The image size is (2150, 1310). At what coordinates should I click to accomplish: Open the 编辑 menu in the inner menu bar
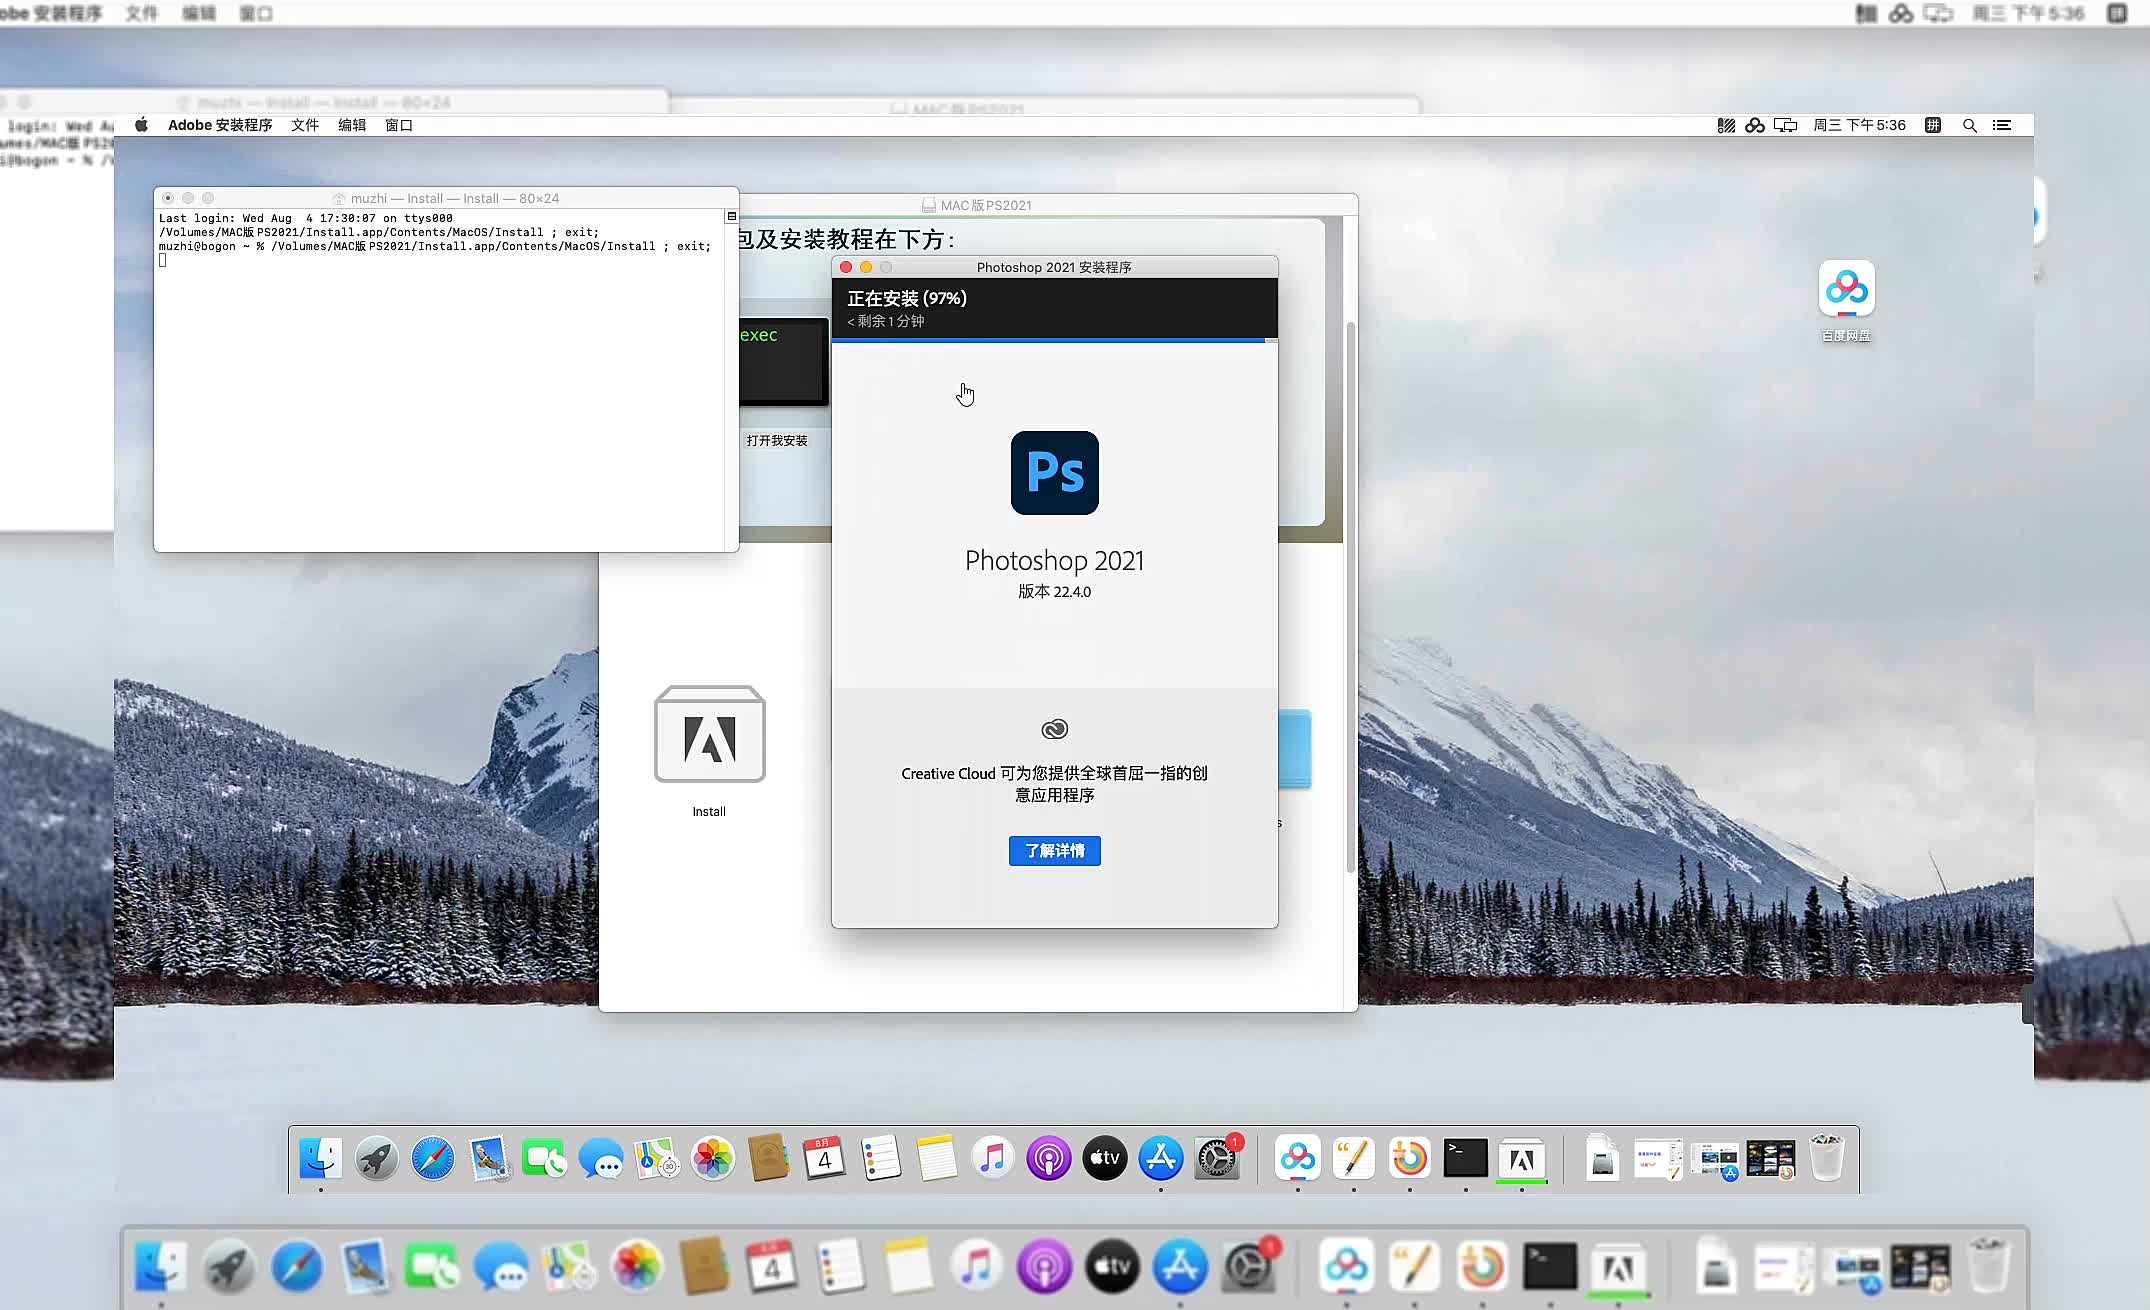point(352,125)
